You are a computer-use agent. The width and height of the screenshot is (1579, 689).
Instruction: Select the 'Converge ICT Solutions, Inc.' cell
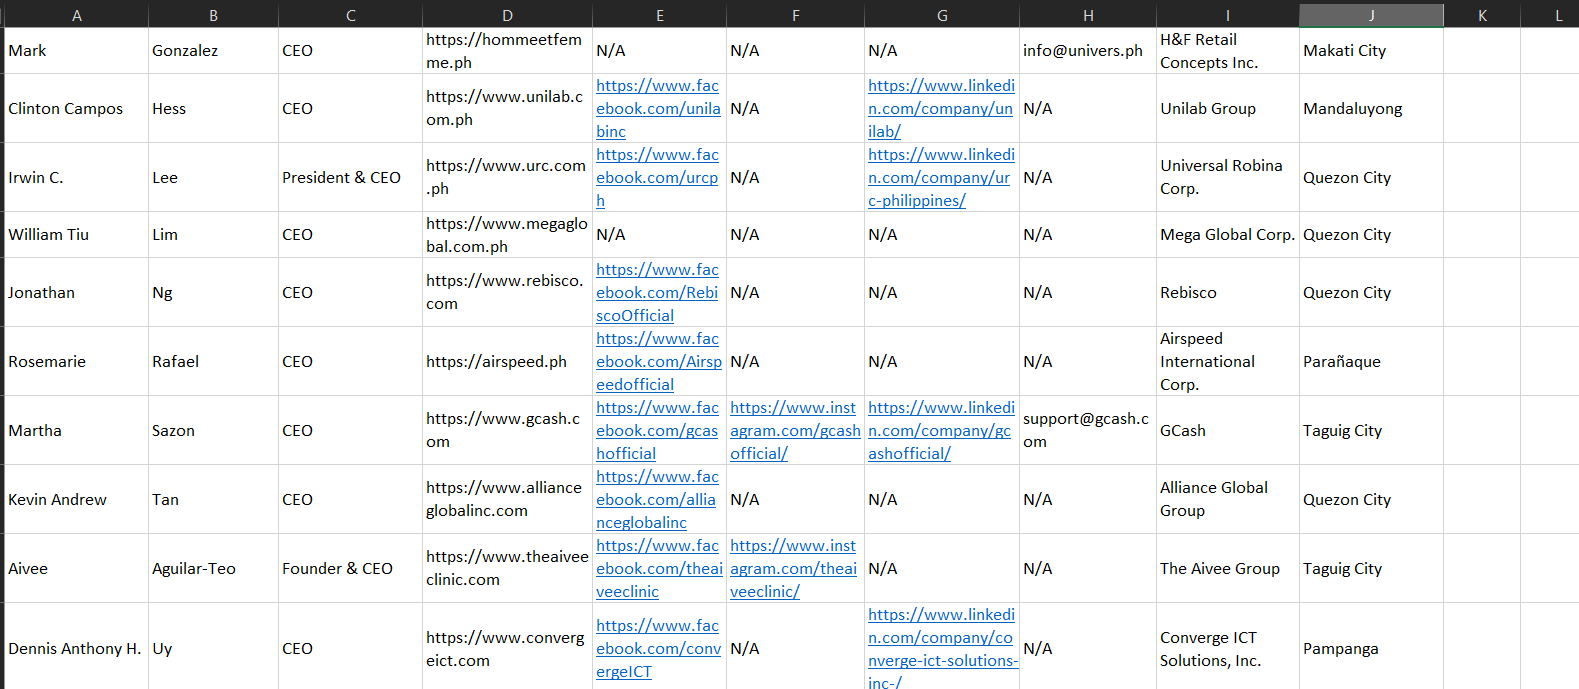pos(1228,648)
